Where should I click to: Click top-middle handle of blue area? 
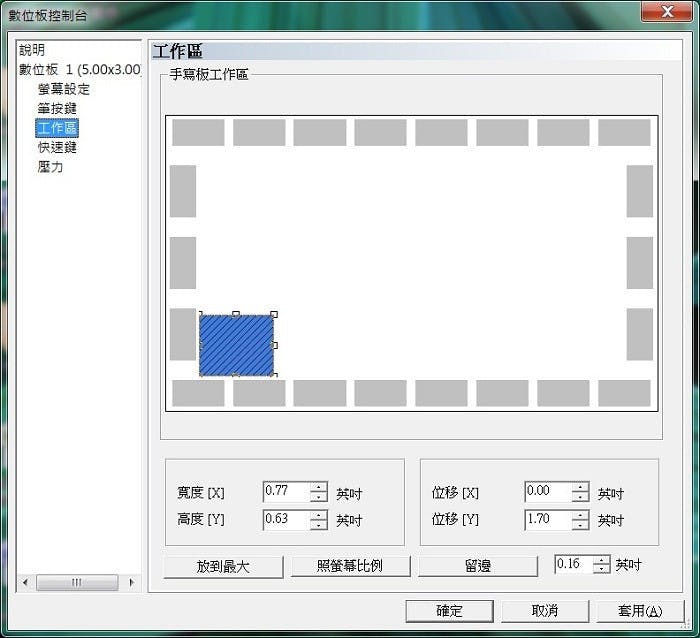pyautogui.click(x=236, y=314)
